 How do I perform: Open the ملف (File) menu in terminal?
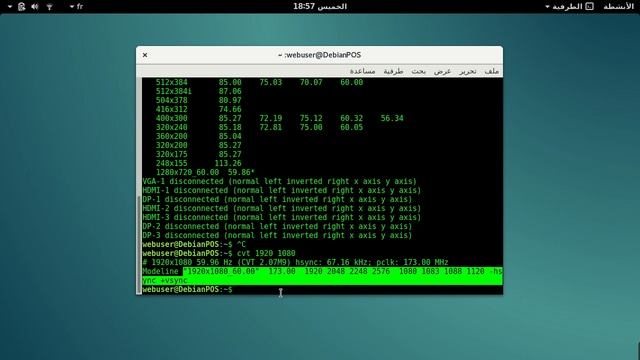pyautogui.click(x=491, y=71)
